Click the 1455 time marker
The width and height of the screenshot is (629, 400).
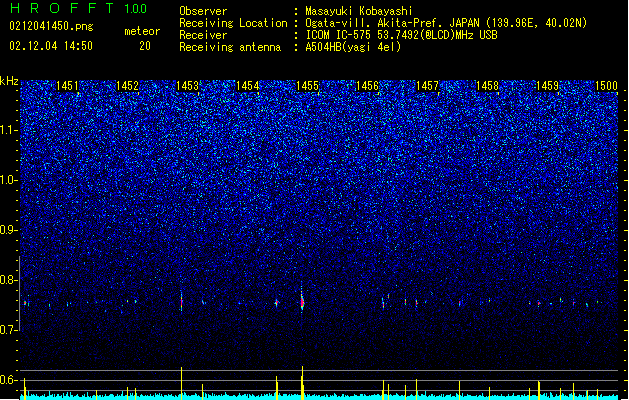[x=307, y=86]
